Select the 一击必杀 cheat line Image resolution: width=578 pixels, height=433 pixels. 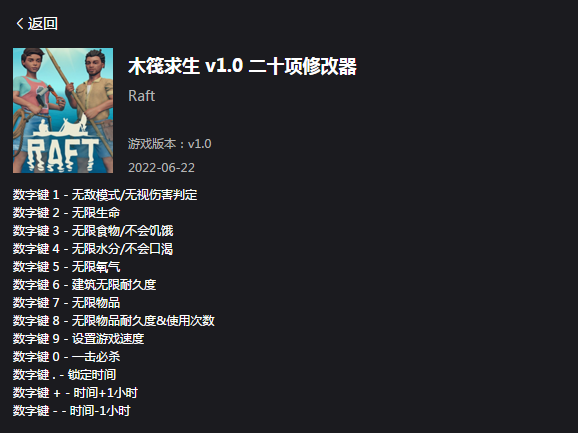66,357
